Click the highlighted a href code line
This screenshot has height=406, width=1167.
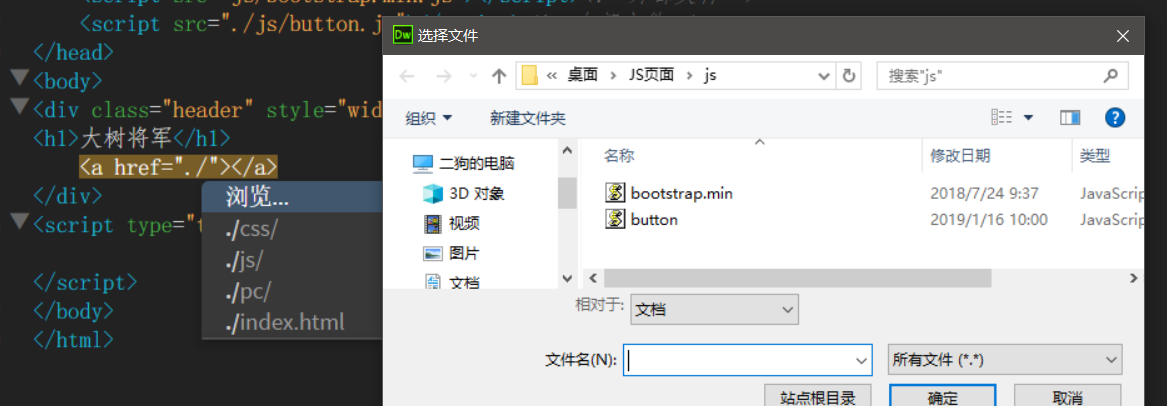point(179,167)
